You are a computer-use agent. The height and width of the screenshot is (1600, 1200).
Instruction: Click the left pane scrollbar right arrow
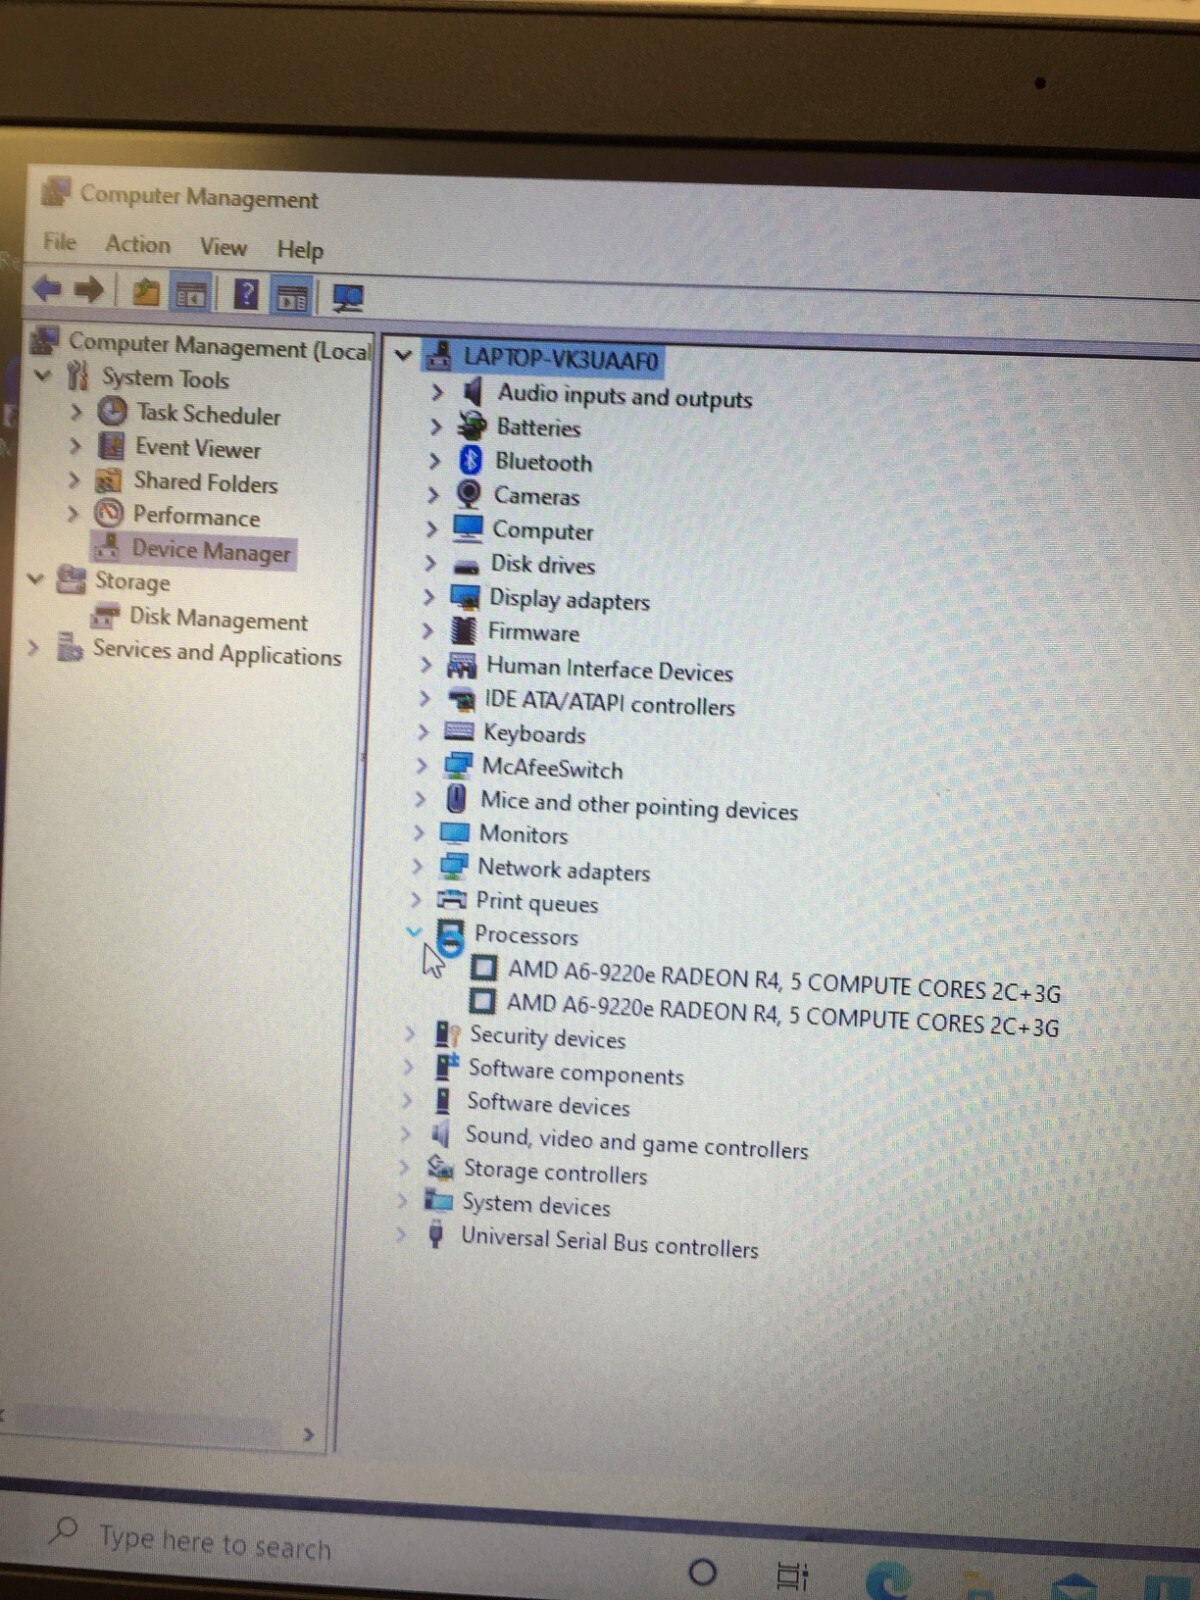point(309,1435)
